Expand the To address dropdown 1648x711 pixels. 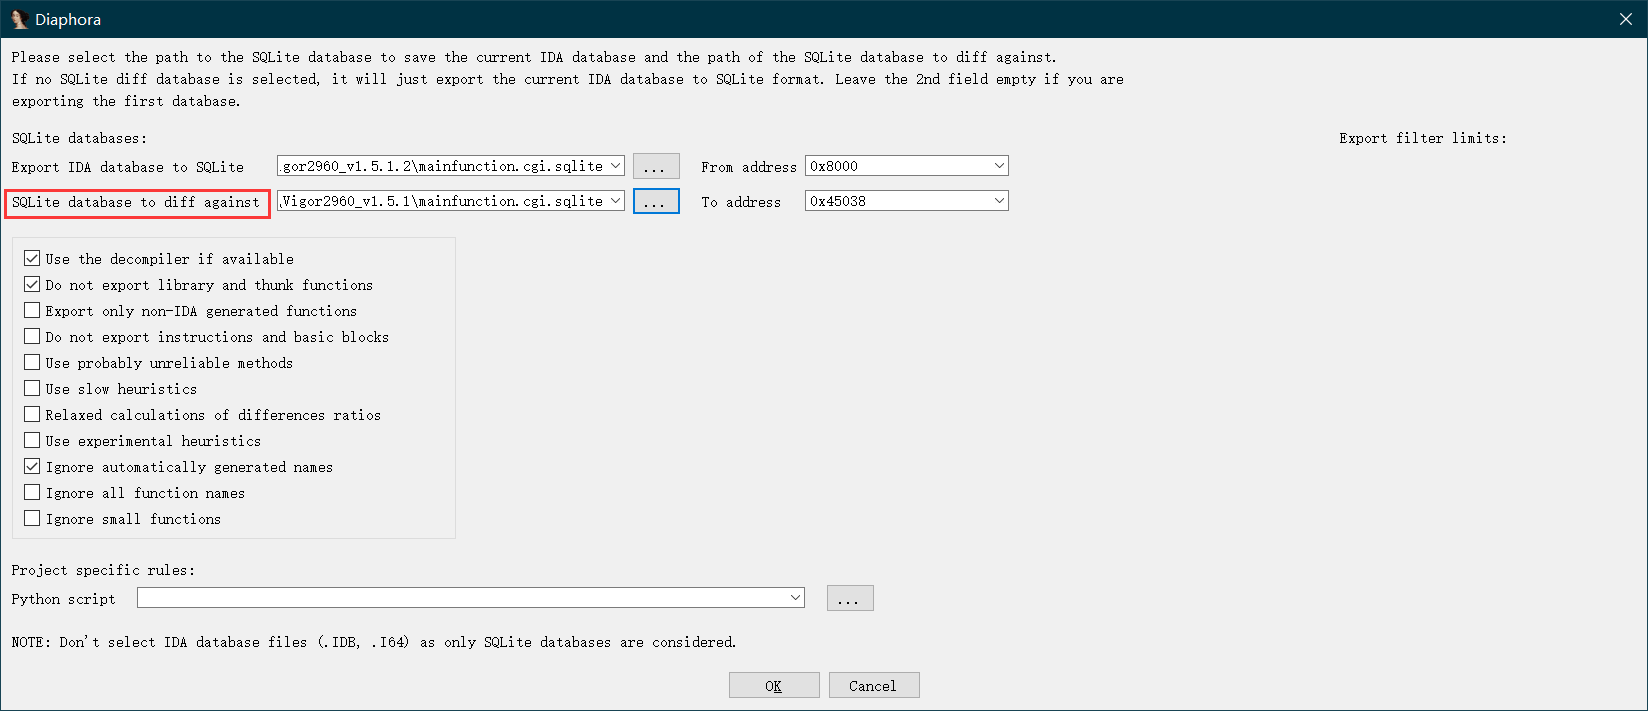coord(999,201)
